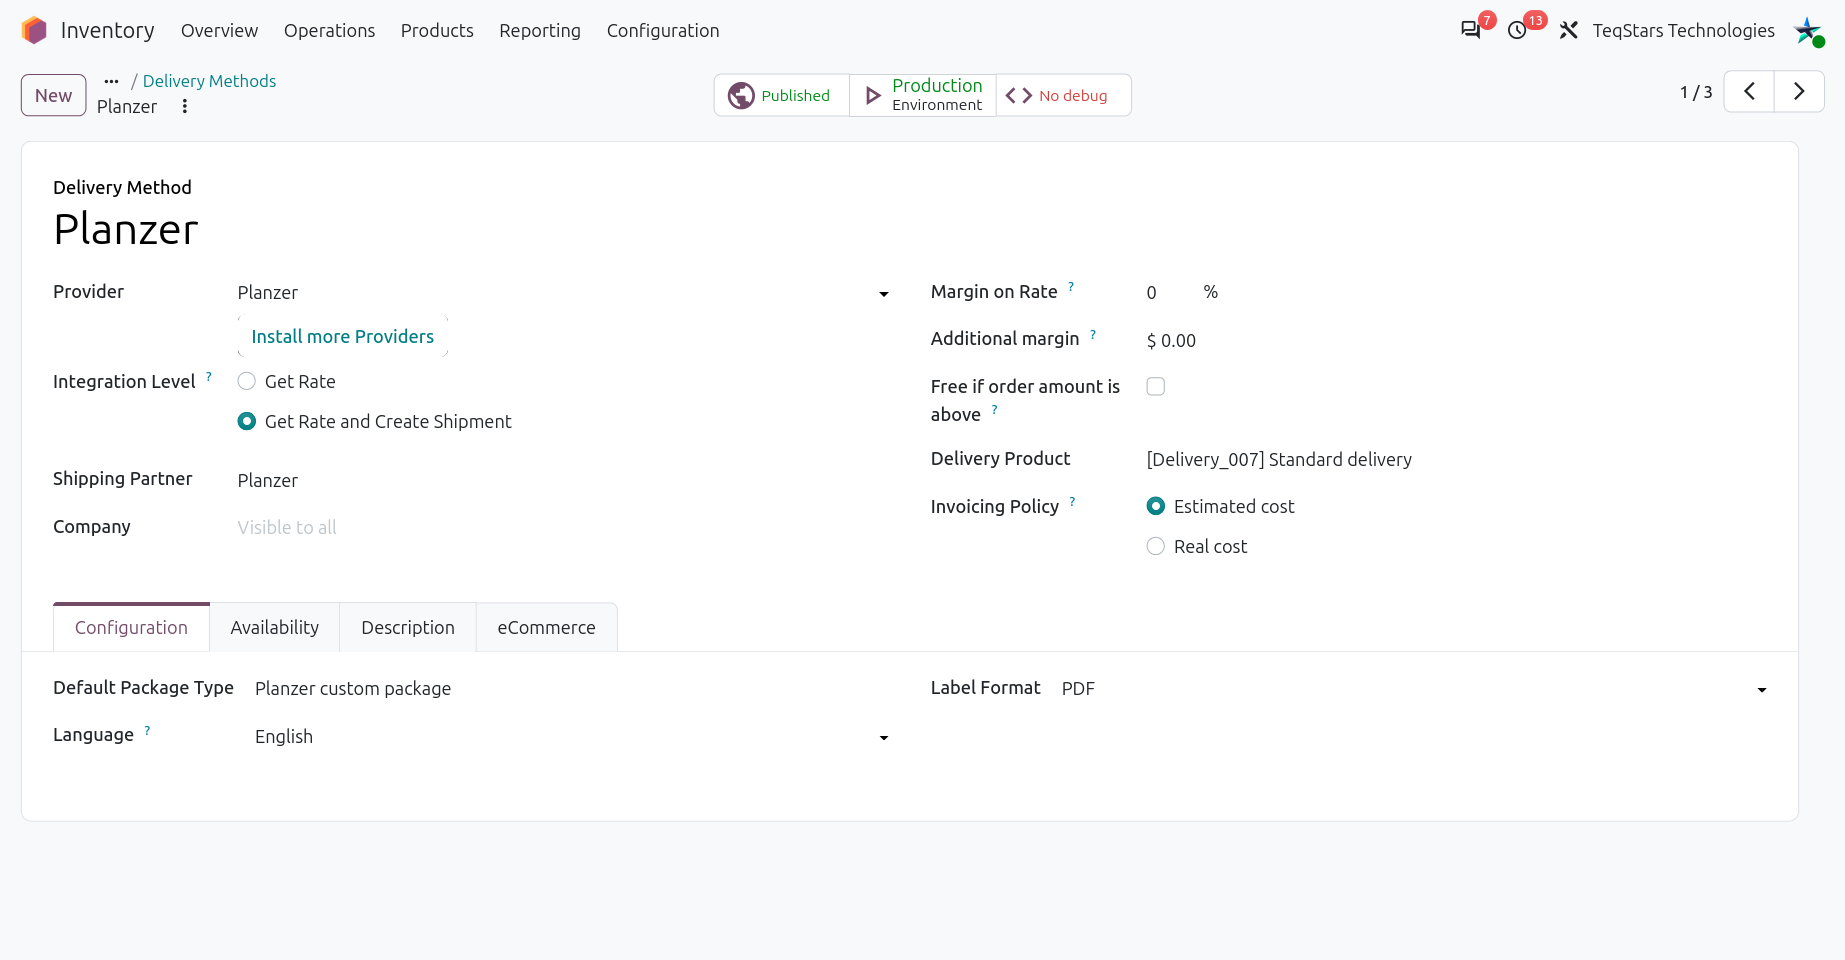
Task: Go to the next record arrow
Action: tap(1799, 92)
